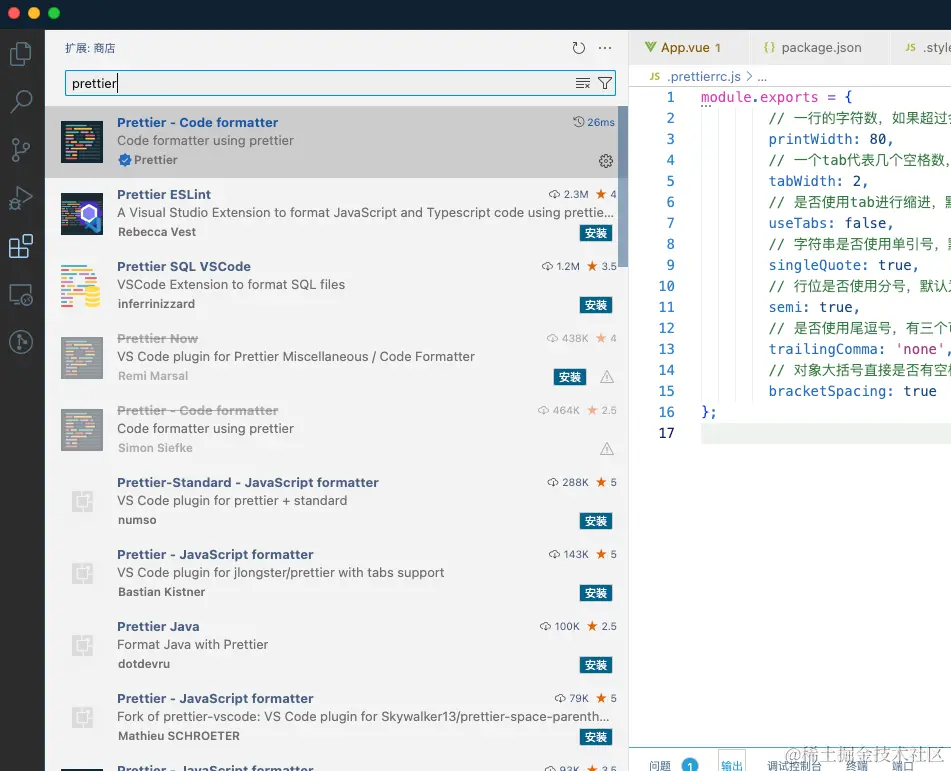Refresh the extensions marketplace list

pos(579,48)
